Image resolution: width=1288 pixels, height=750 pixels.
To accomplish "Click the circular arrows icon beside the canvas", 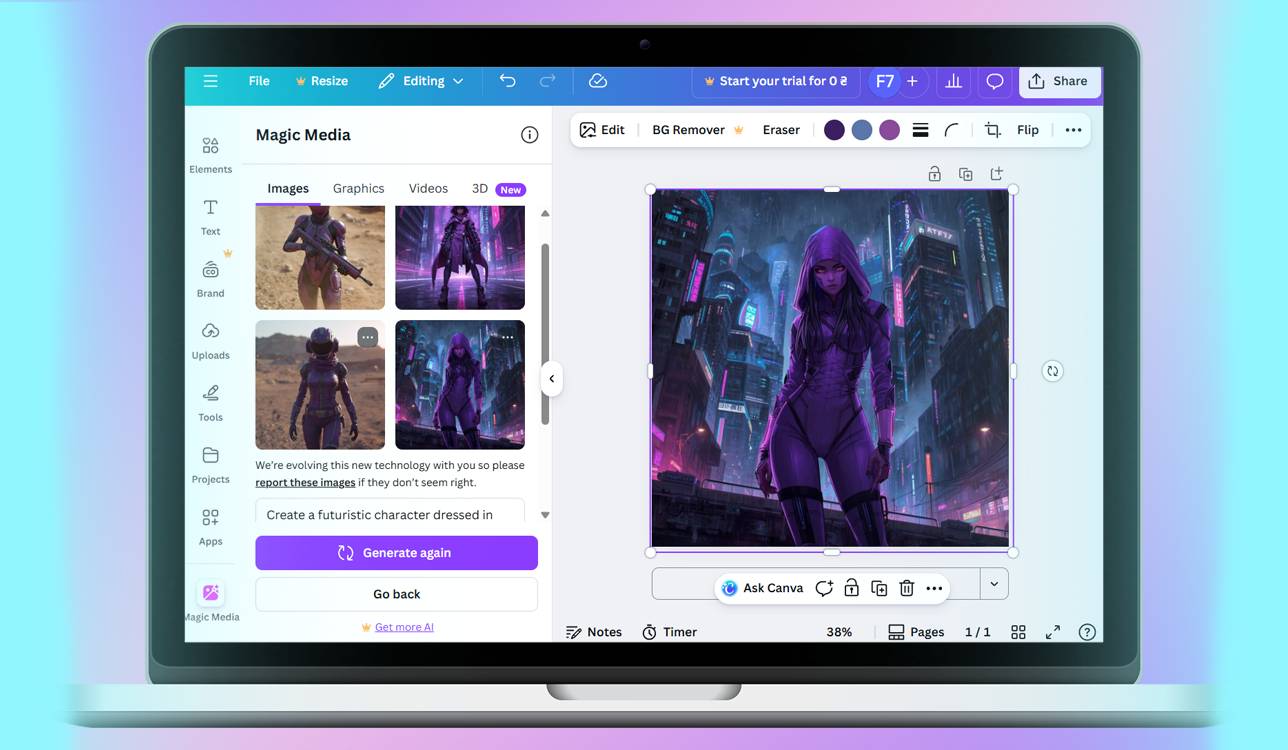I will (1052, 371).
